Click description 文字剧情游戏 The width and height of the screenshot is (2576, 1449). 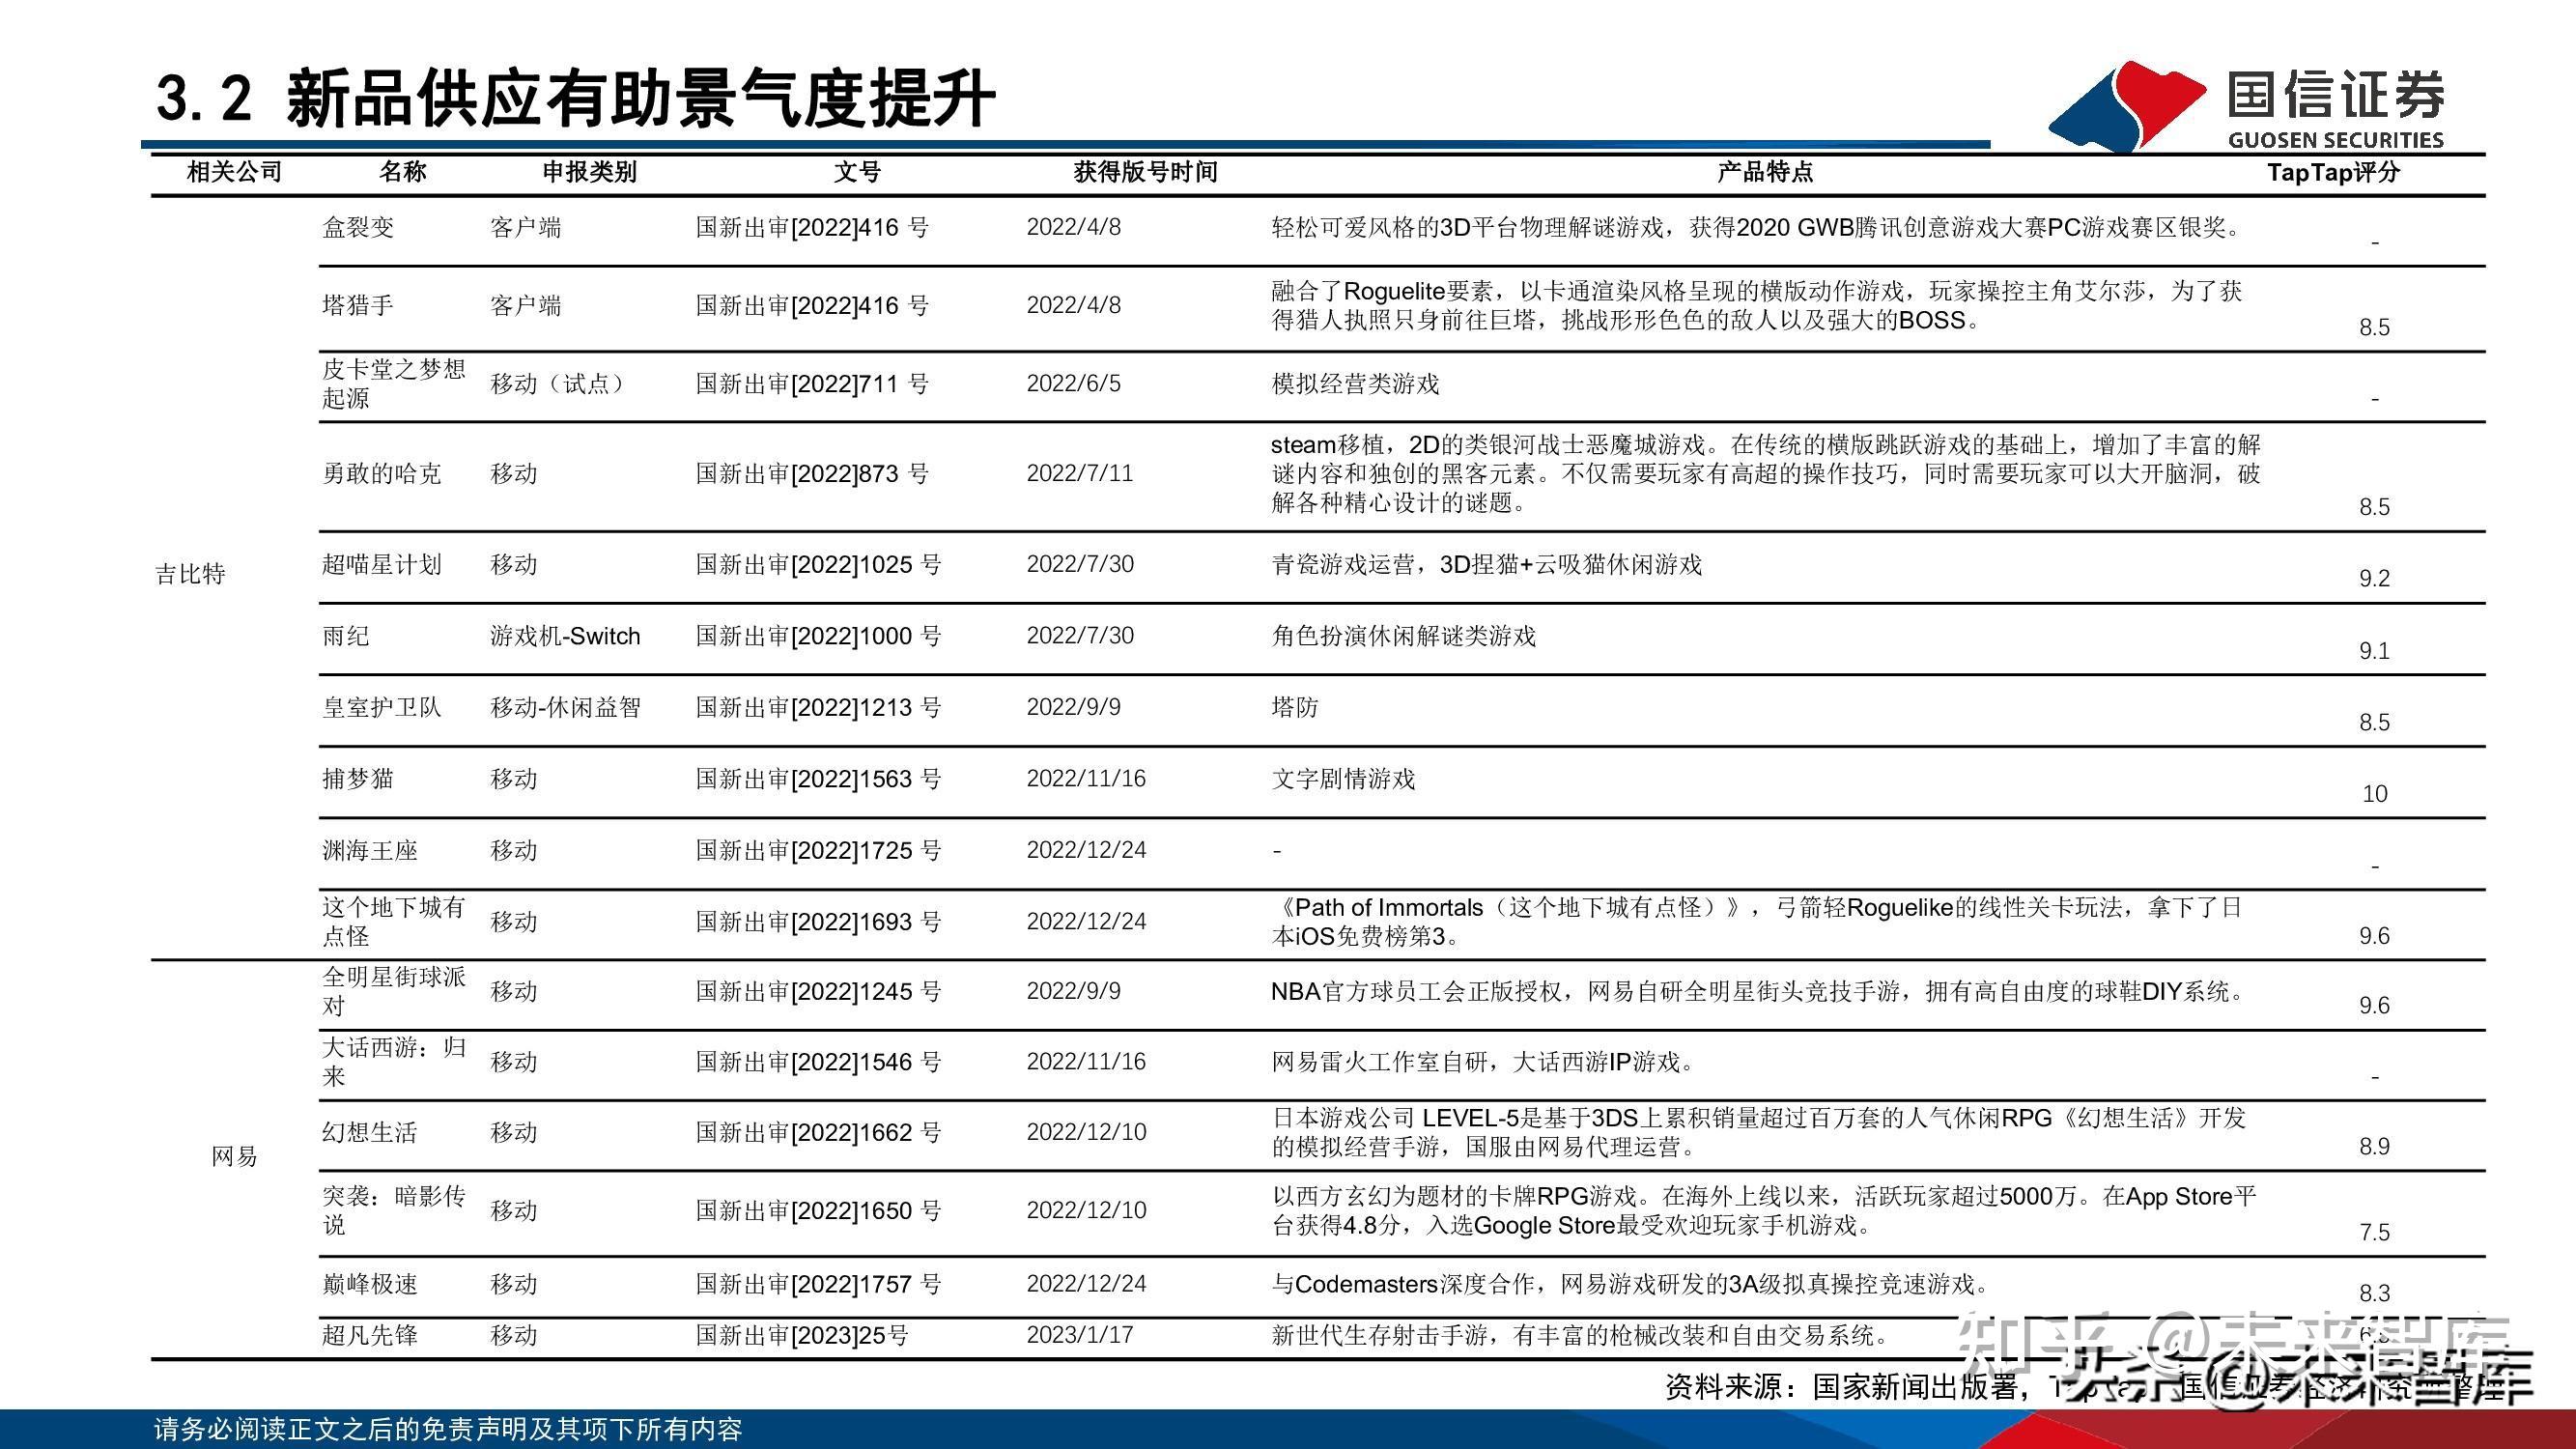point(1343,779)
